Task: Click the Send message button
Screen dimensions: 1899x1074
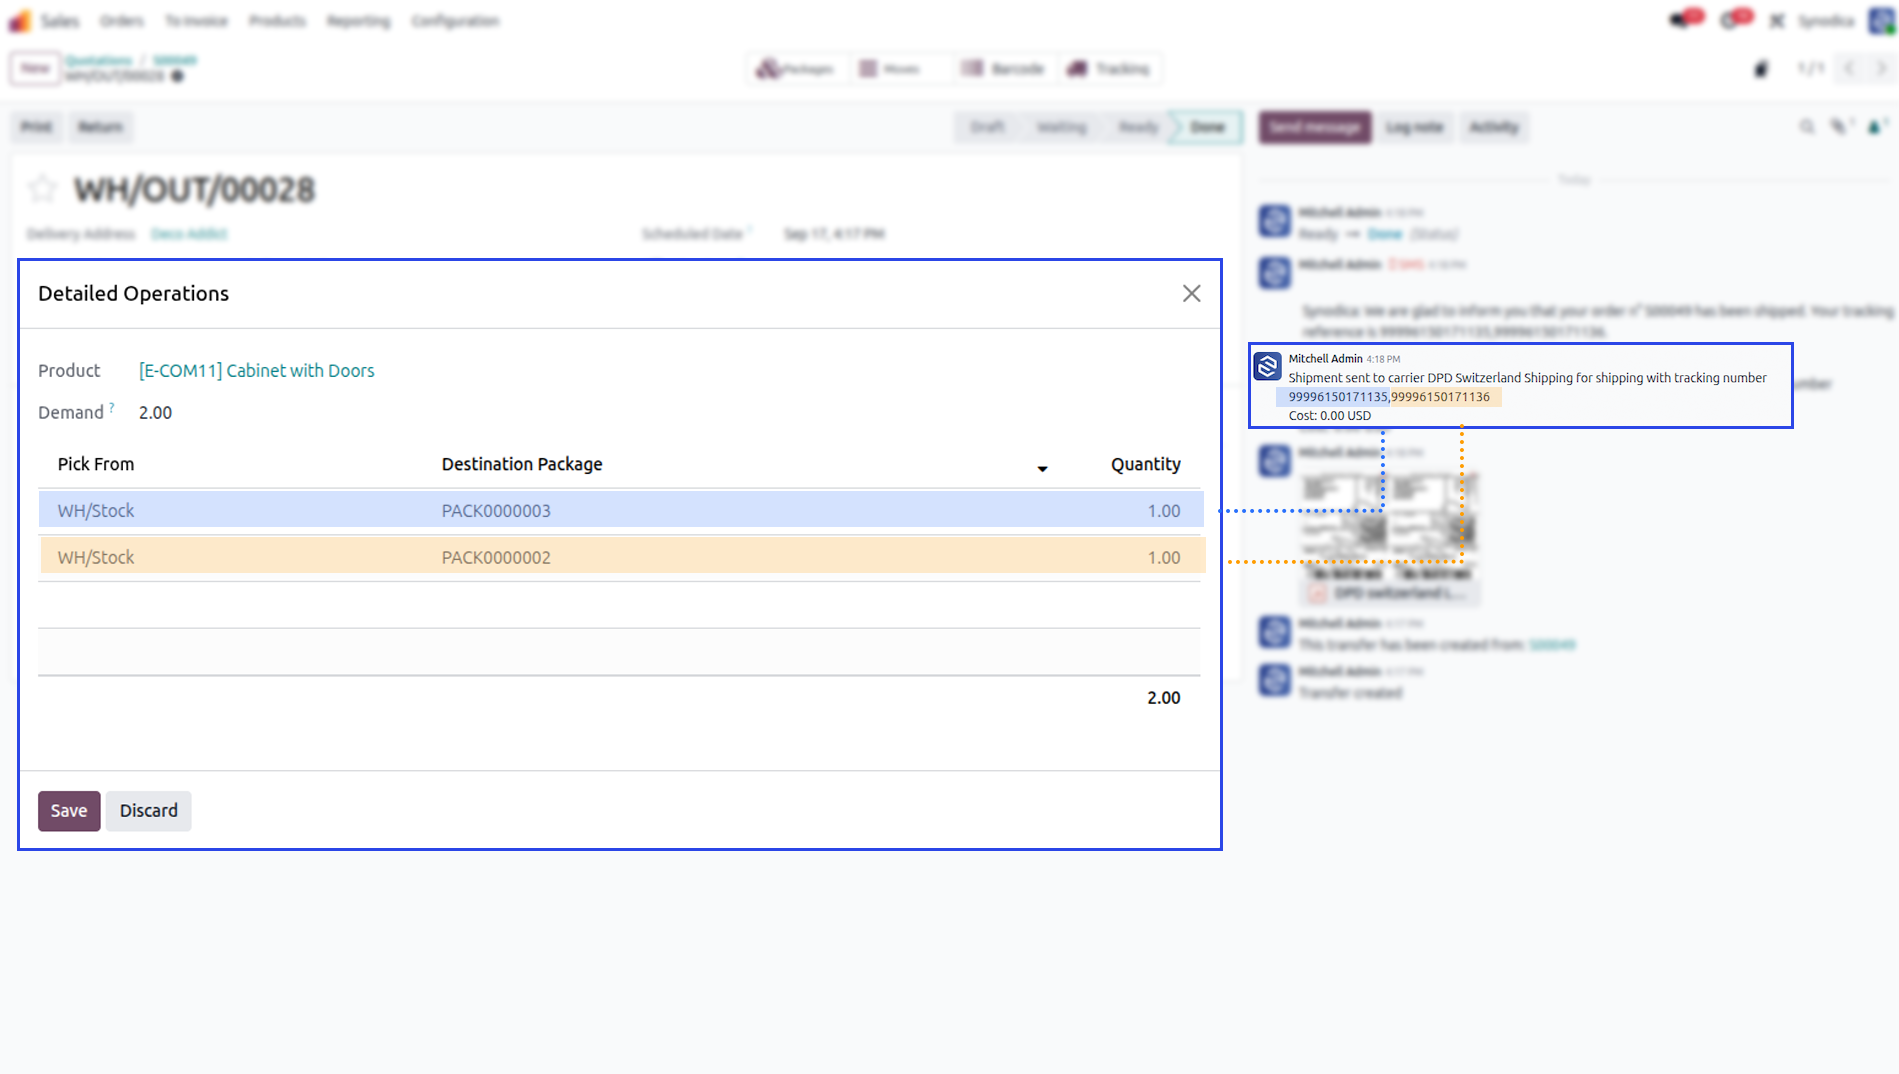Action: 1314,127
